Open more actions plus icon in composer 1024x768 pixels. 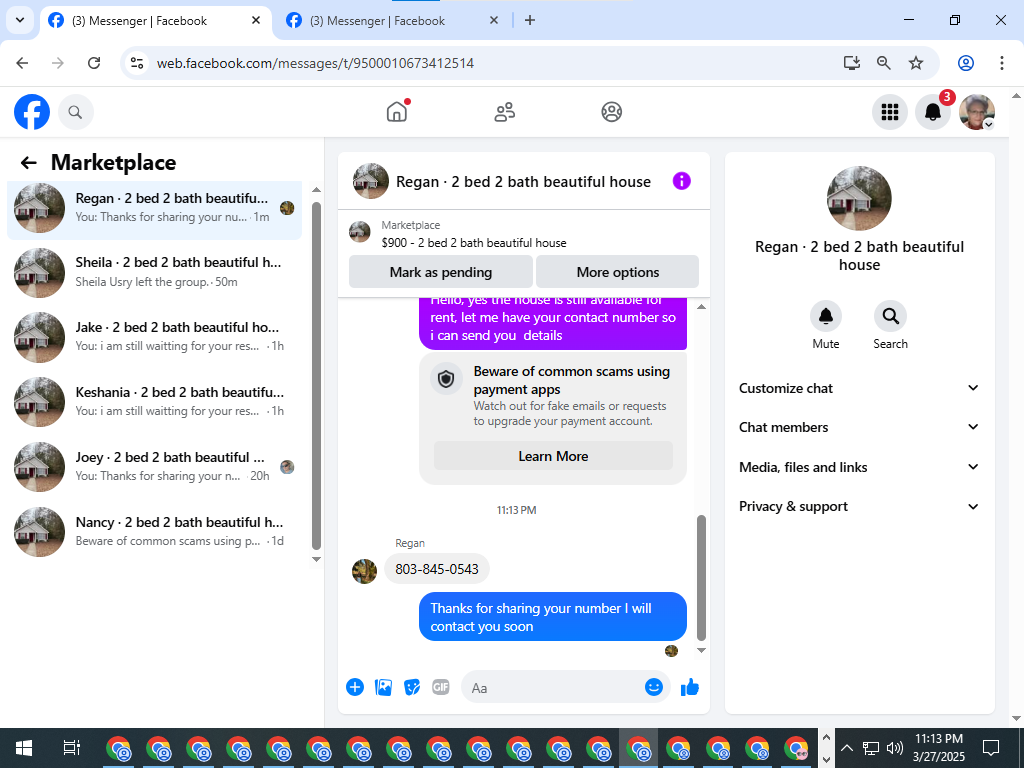pyautogui.click(x=355, y=687)
